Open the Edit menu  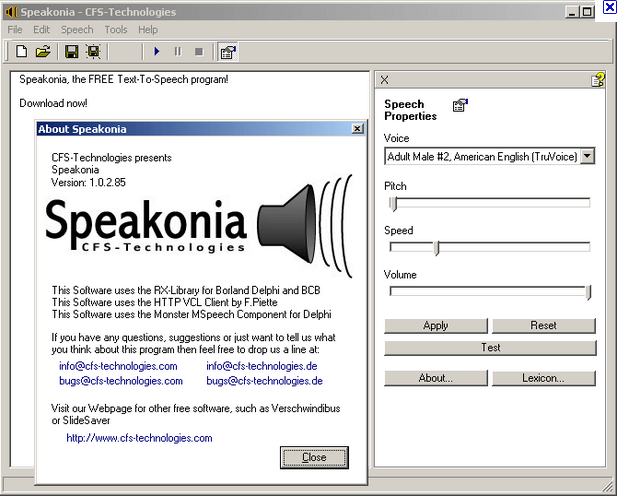[x=41, y=29]
